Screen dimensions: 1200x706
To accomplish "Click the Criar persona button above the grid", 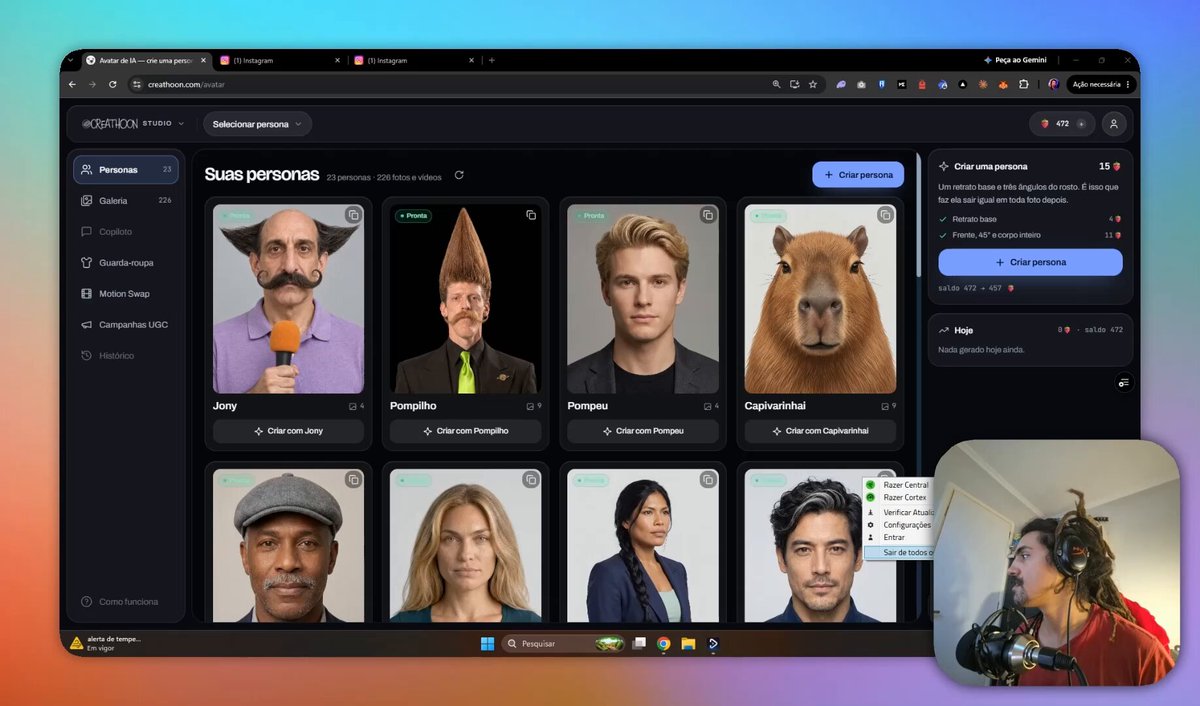I will [858, 175].
